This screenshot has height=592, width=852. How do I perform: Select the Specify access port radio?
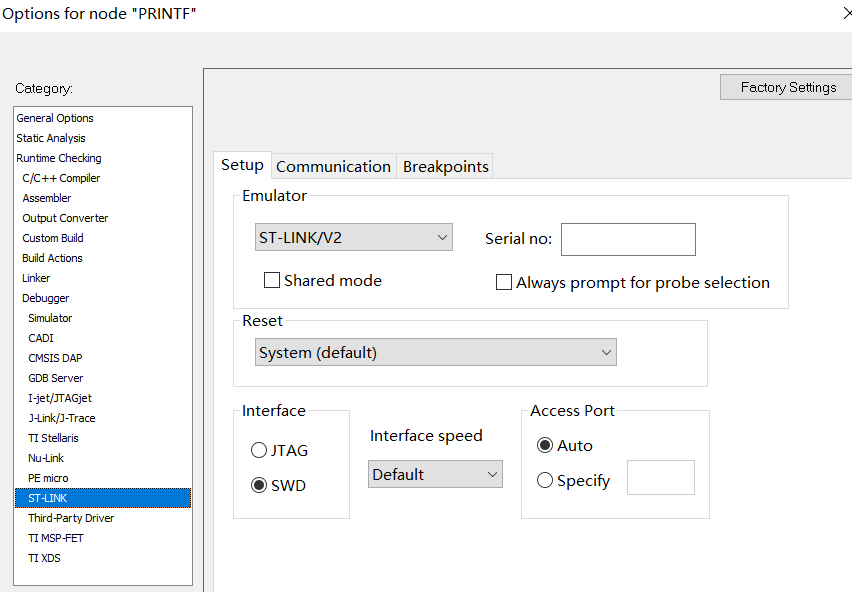(x=544, y=480)
